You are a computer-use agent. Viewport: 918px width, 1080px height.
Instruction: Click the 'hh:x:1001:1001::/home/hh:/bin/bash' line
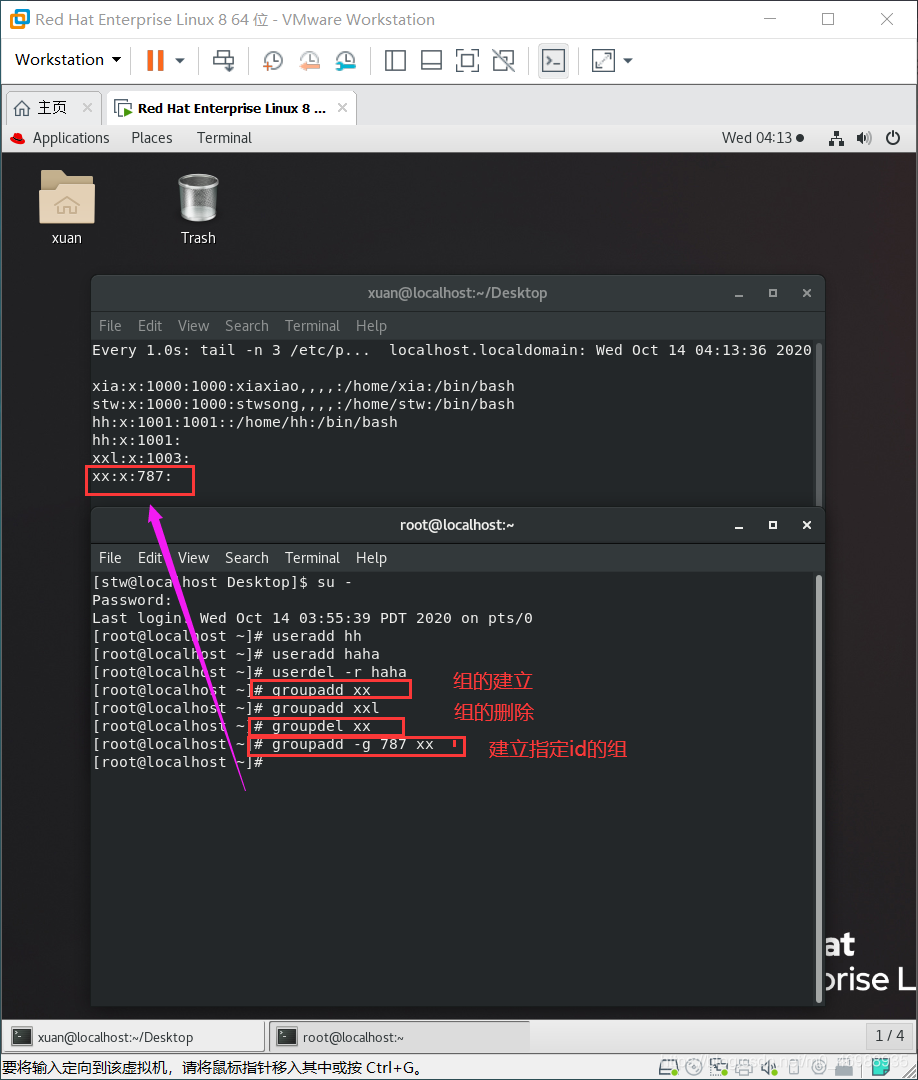click(244, 422)
